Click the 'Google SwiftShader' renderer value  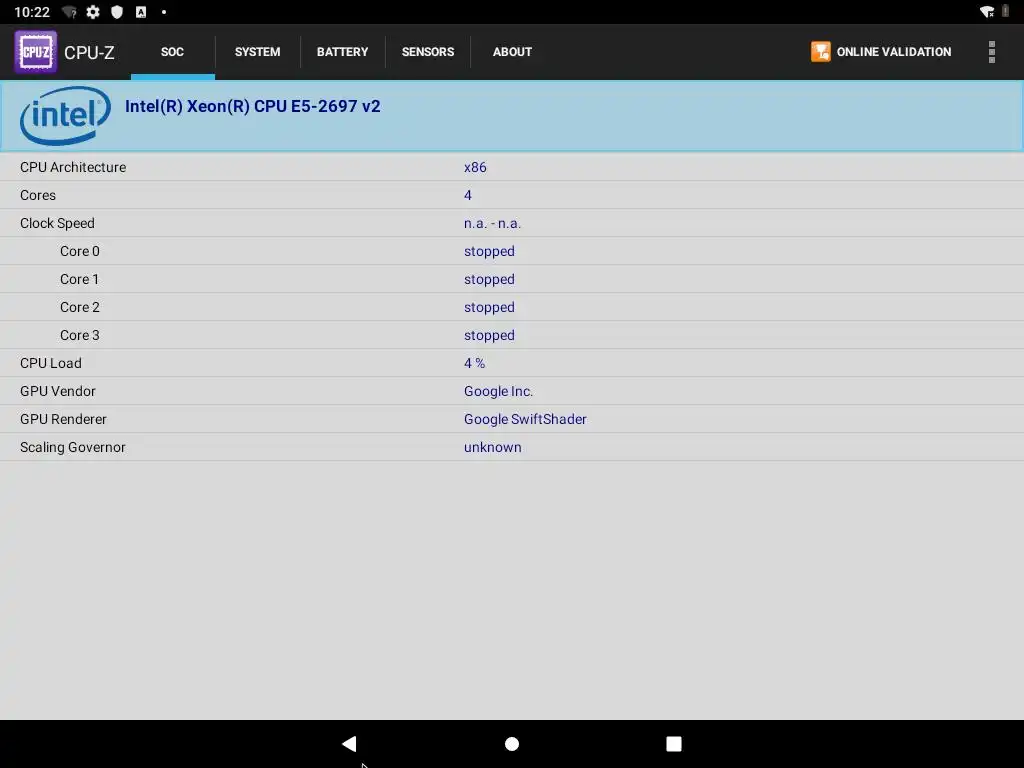click(525, 419)
